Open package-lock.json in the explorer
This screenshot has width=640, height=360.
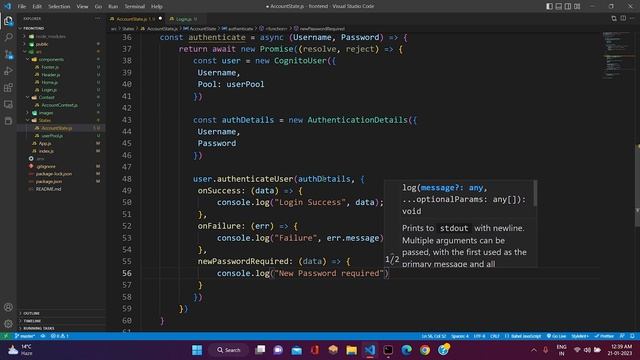(54, 174)
